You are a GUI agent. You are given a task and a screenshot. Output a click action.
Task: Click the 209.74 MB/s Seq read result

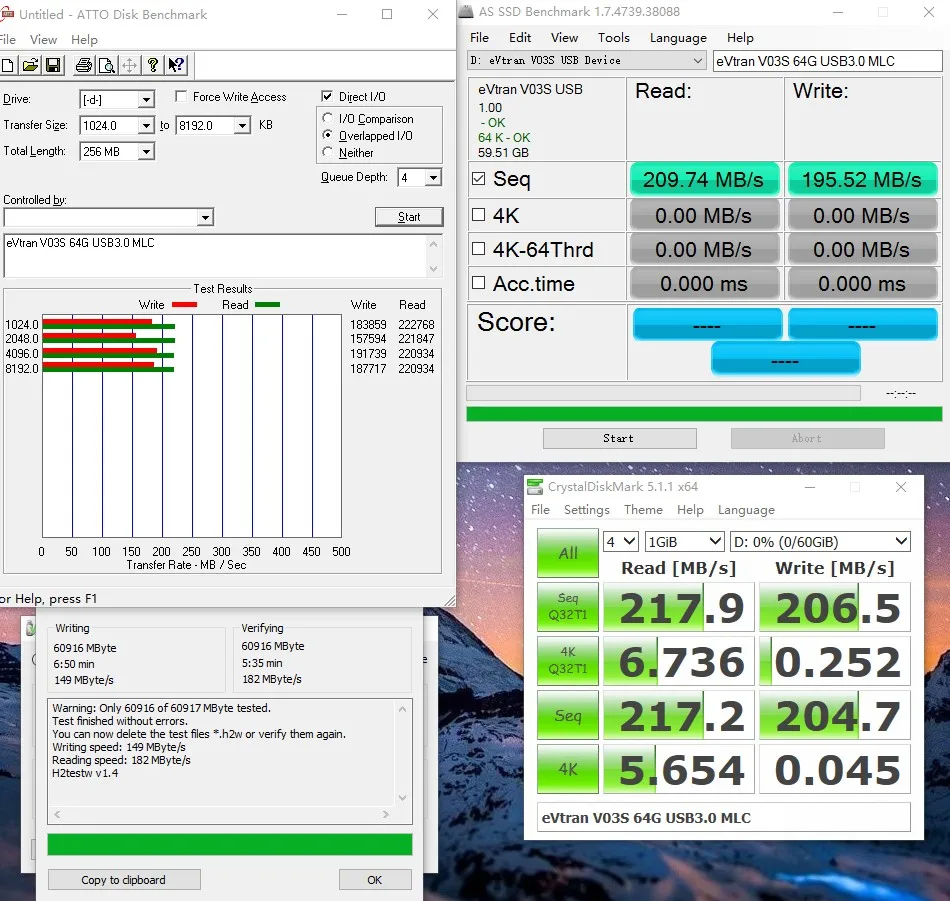pyautogui.click(x=704, y=179)
